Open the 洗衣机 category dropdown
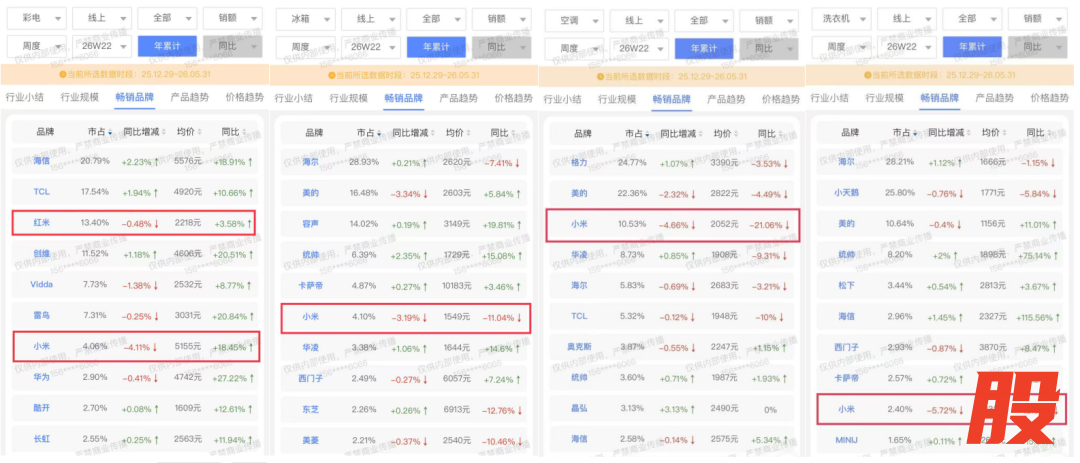The height and width of the screenshot is (463, 1080). [842, 19]
